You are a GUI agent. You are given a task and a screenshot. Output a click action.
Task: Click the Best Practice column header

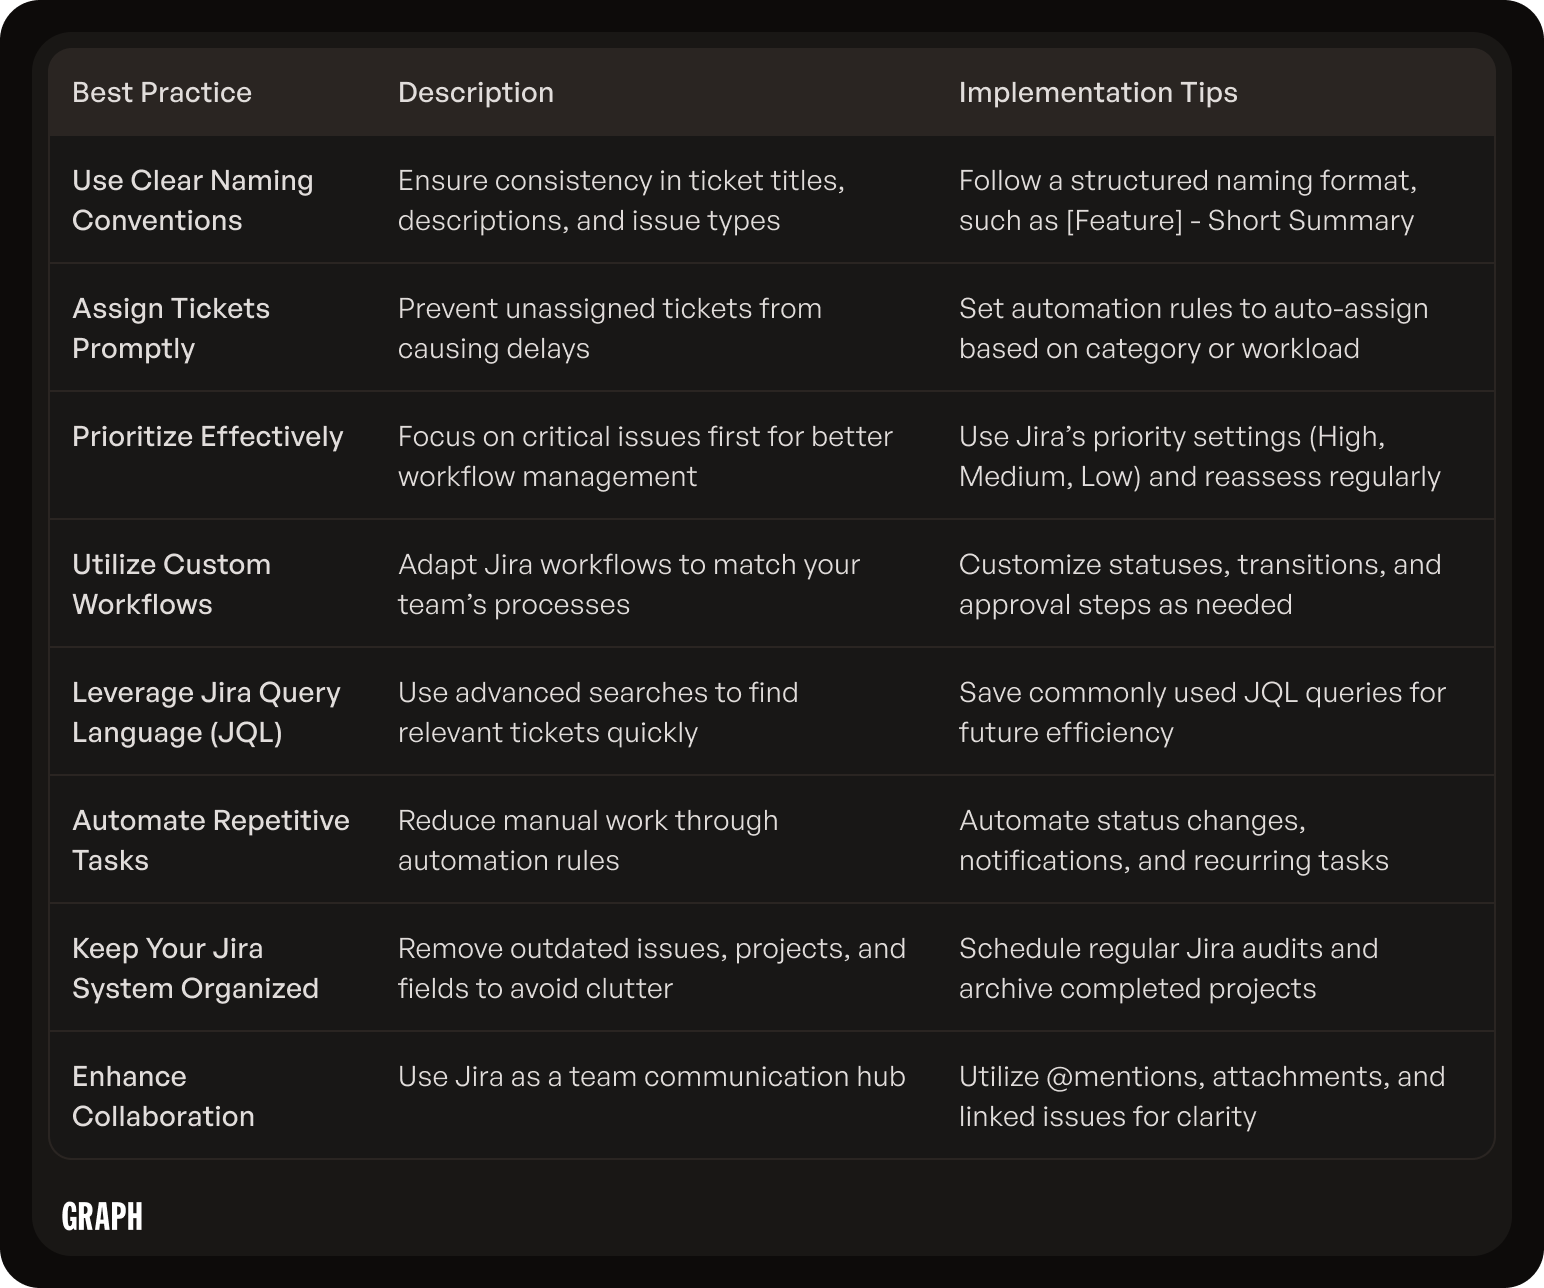click(x=162, y=92)
